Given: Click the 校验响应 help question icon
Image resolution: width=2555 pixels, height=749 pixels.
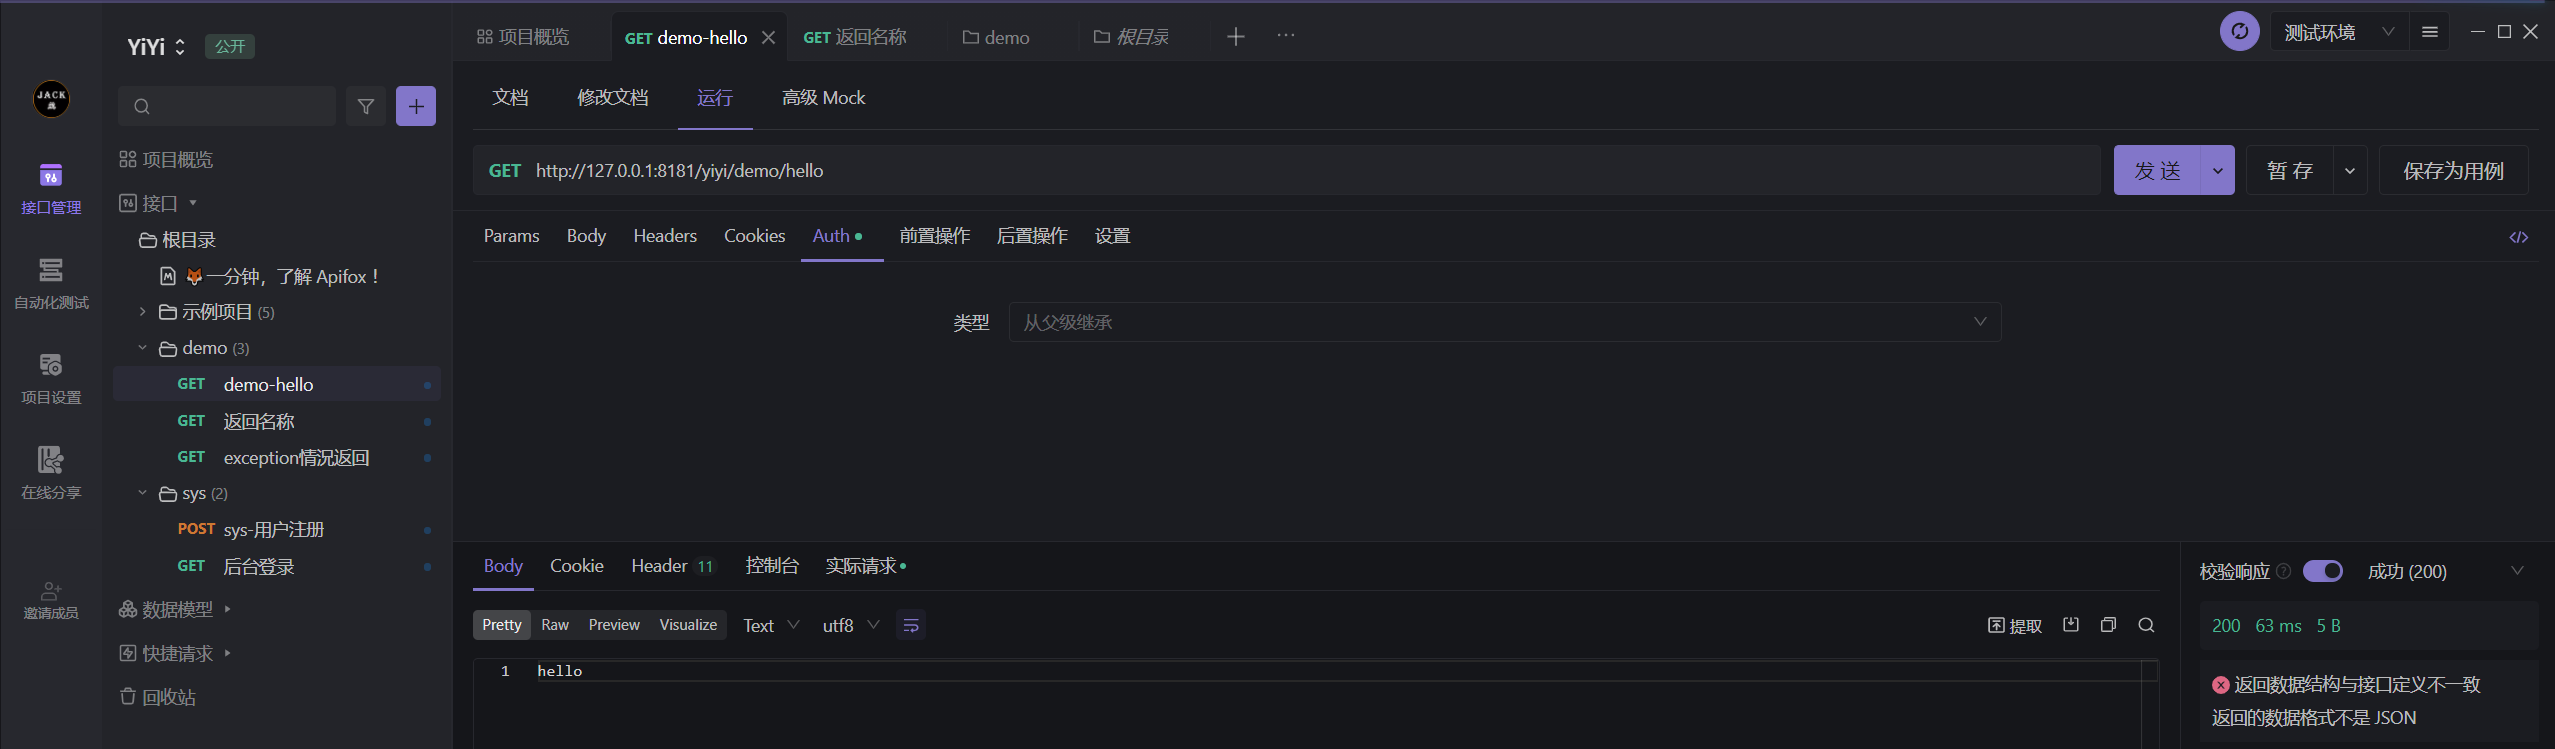Looking at the screenshot, I should tap(2284, 571).
